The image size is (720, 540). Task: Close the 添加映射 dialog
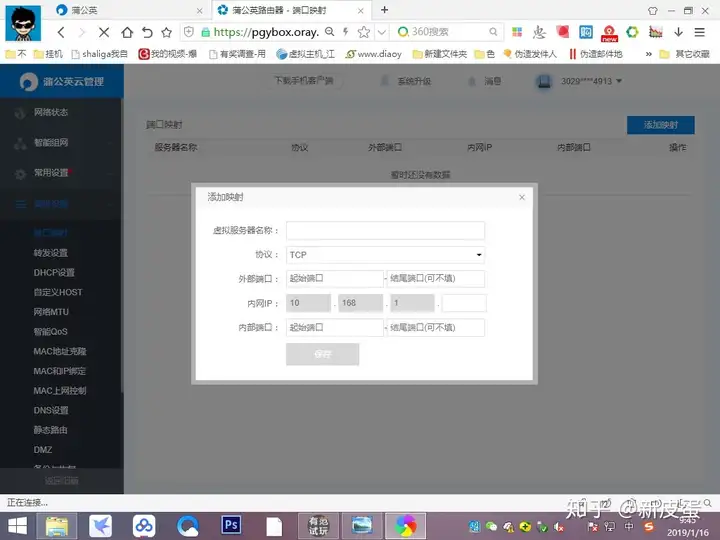[x=522, y=197]
